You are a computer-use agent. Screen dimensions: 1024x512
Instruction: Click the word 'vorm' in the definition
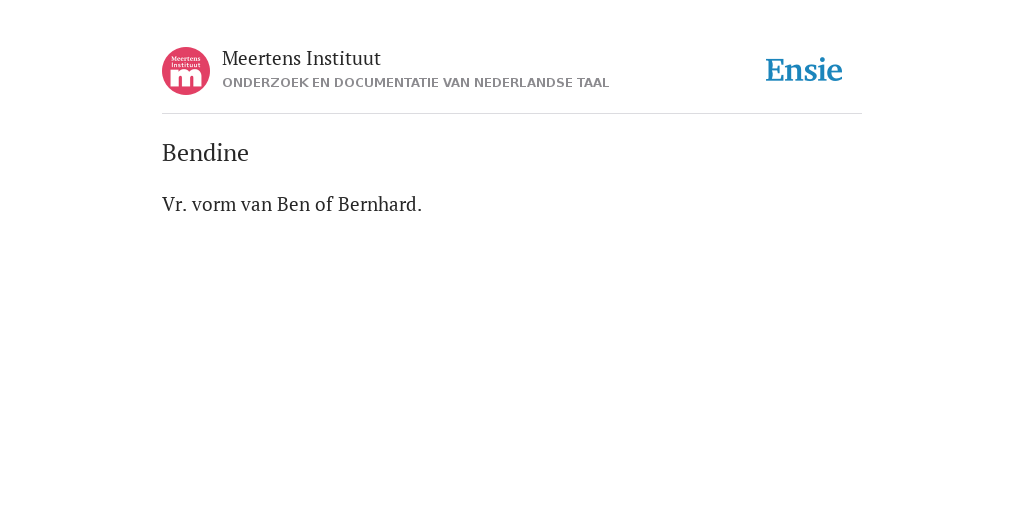pos(214,205)
